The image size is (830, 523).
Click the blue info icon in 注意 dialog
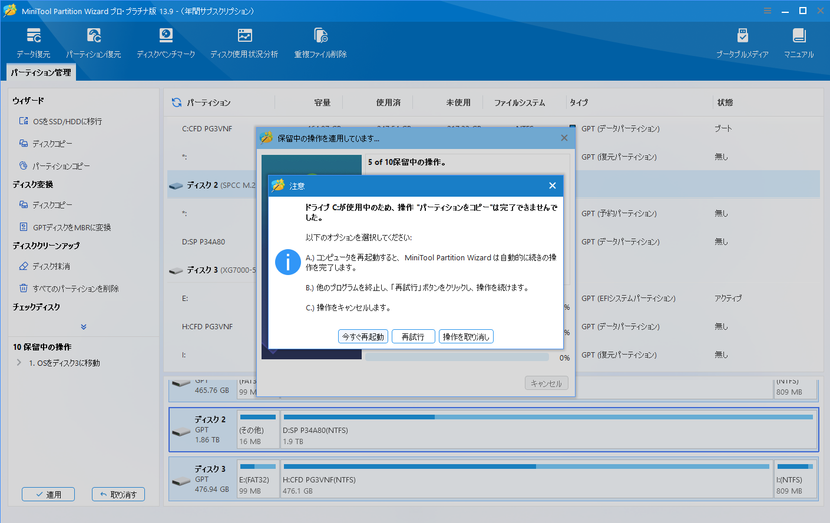pos(288,262)
